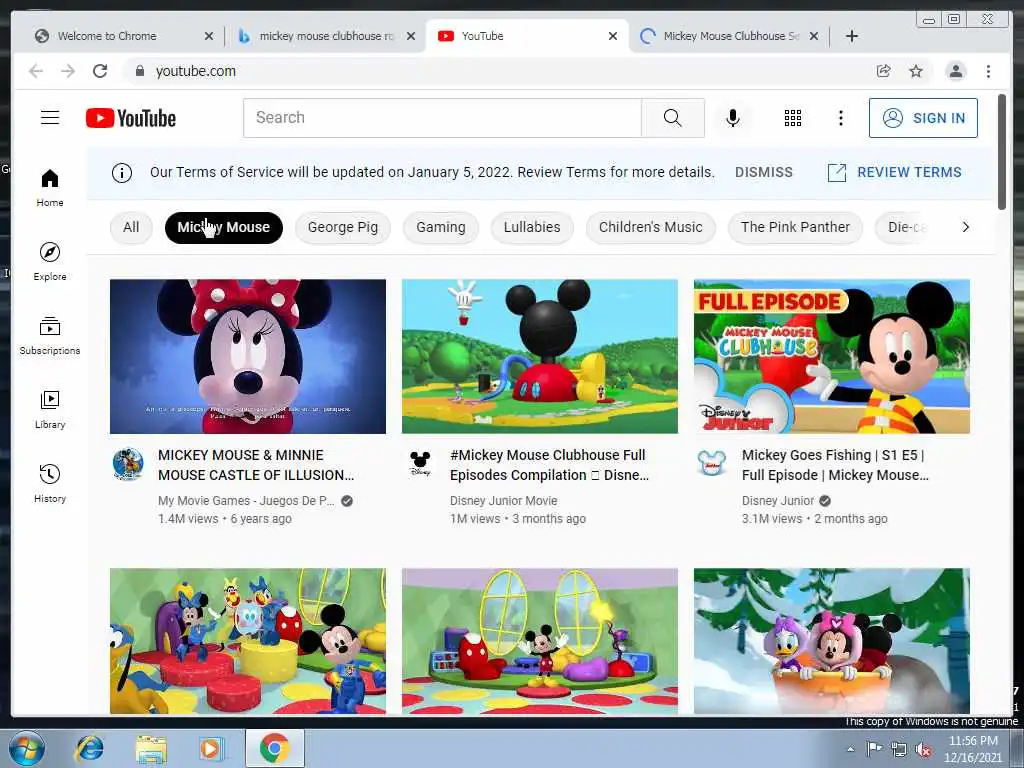Open the YouTube apps grid icon
The image size is (1024, 768).
pos(793,118)
